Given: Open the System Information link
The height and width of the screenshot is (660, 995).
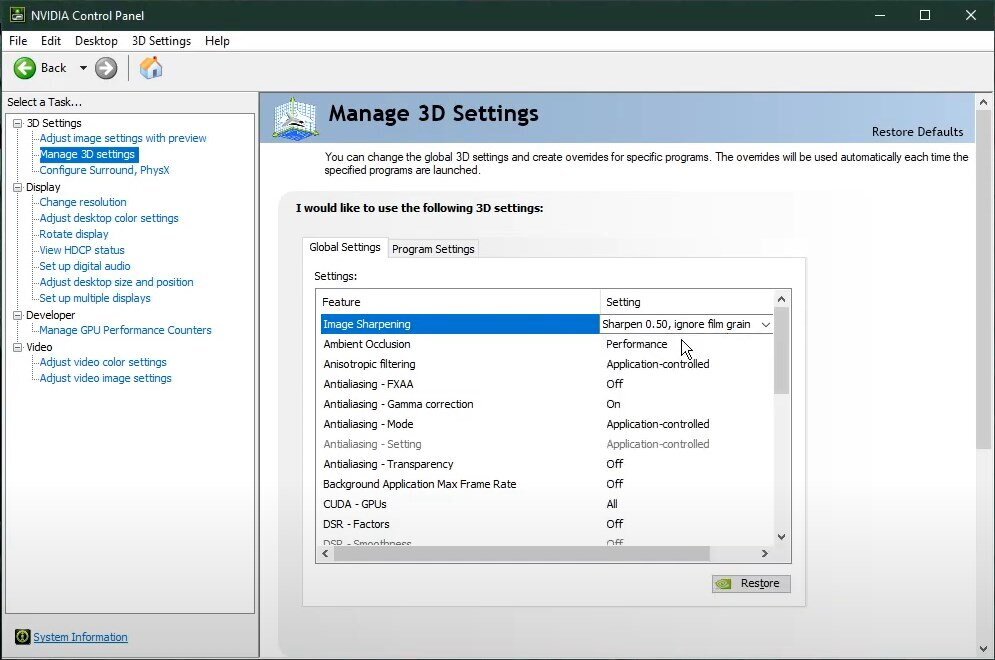Looking at the screenshot, I should (80, 637).
